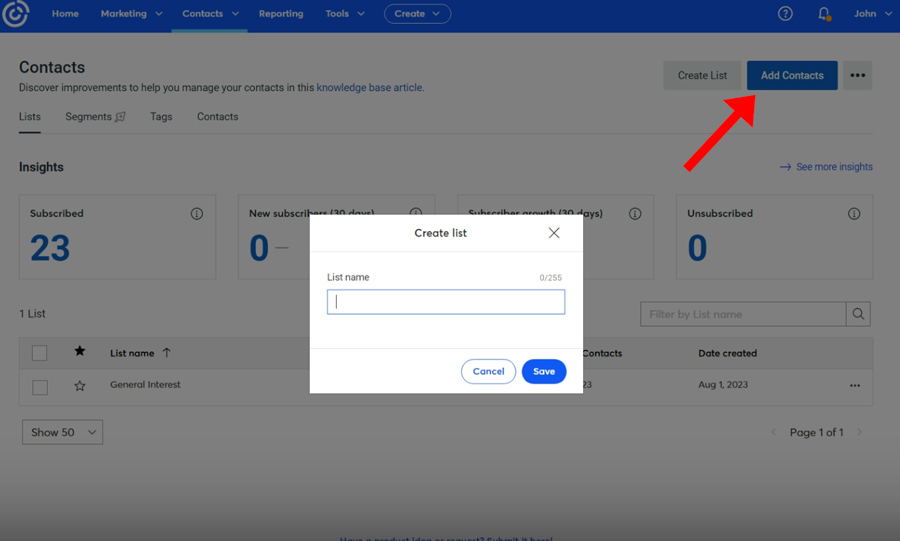Click the filled star header icon
Screen dimensions: 900x541
(x=80, y=351)
